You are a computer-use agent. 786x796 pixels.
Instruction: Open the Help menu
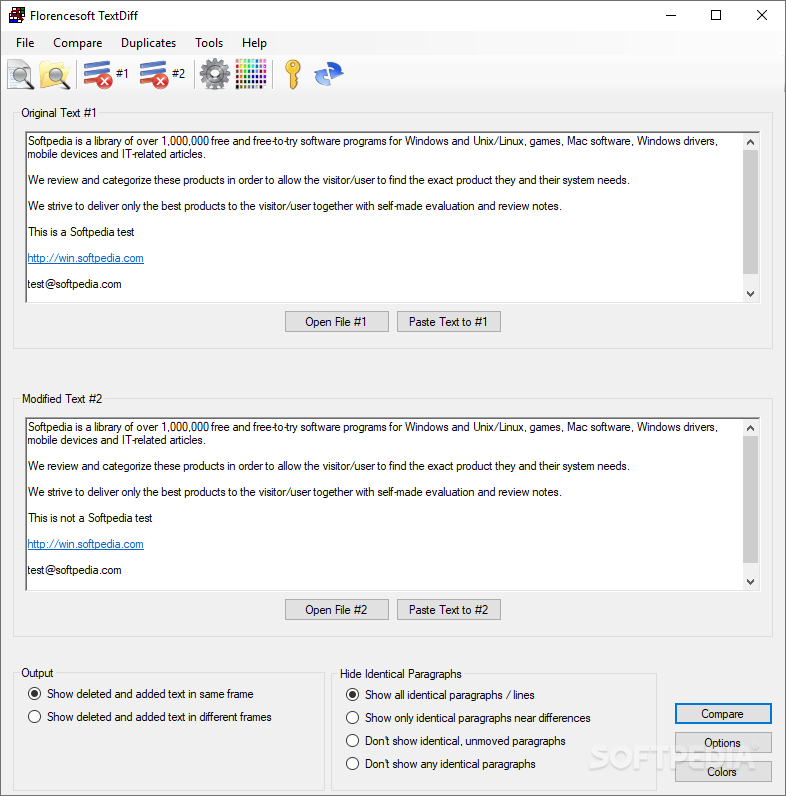click(x=254, y=43)
